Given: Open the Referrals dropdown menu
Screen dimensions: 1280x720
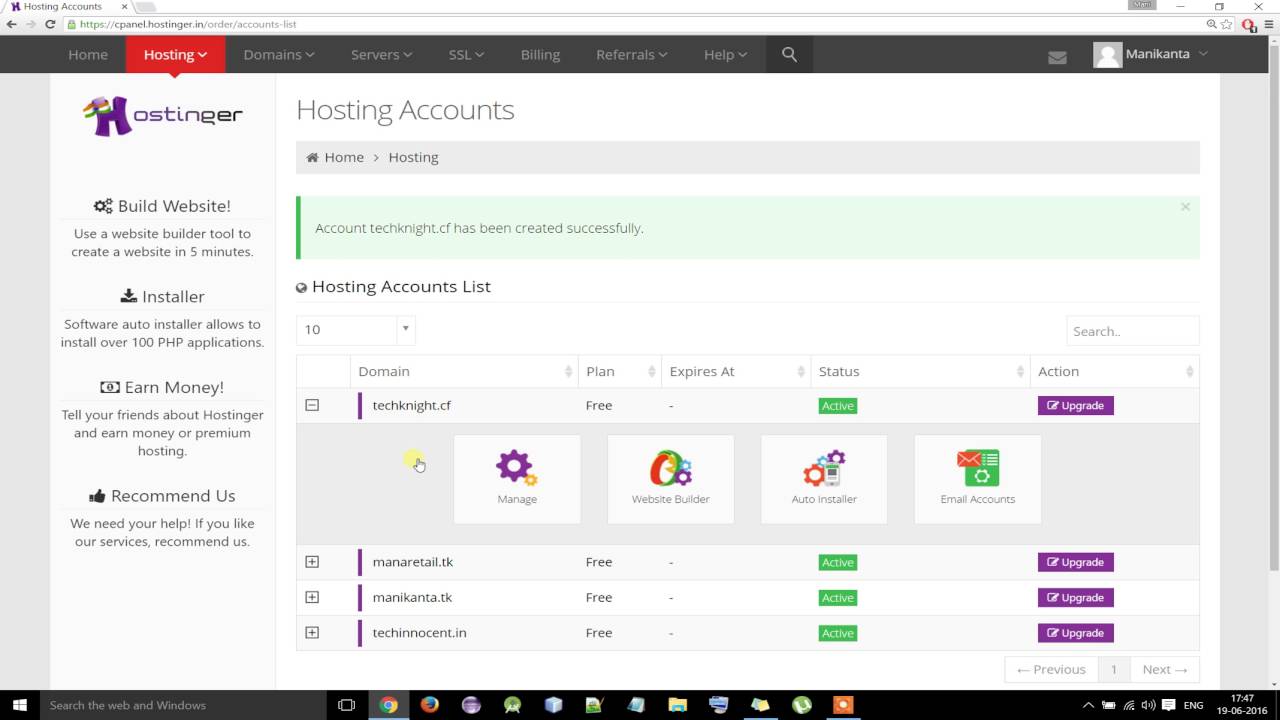Looking at the screenshot, I should tap(632, 54).
